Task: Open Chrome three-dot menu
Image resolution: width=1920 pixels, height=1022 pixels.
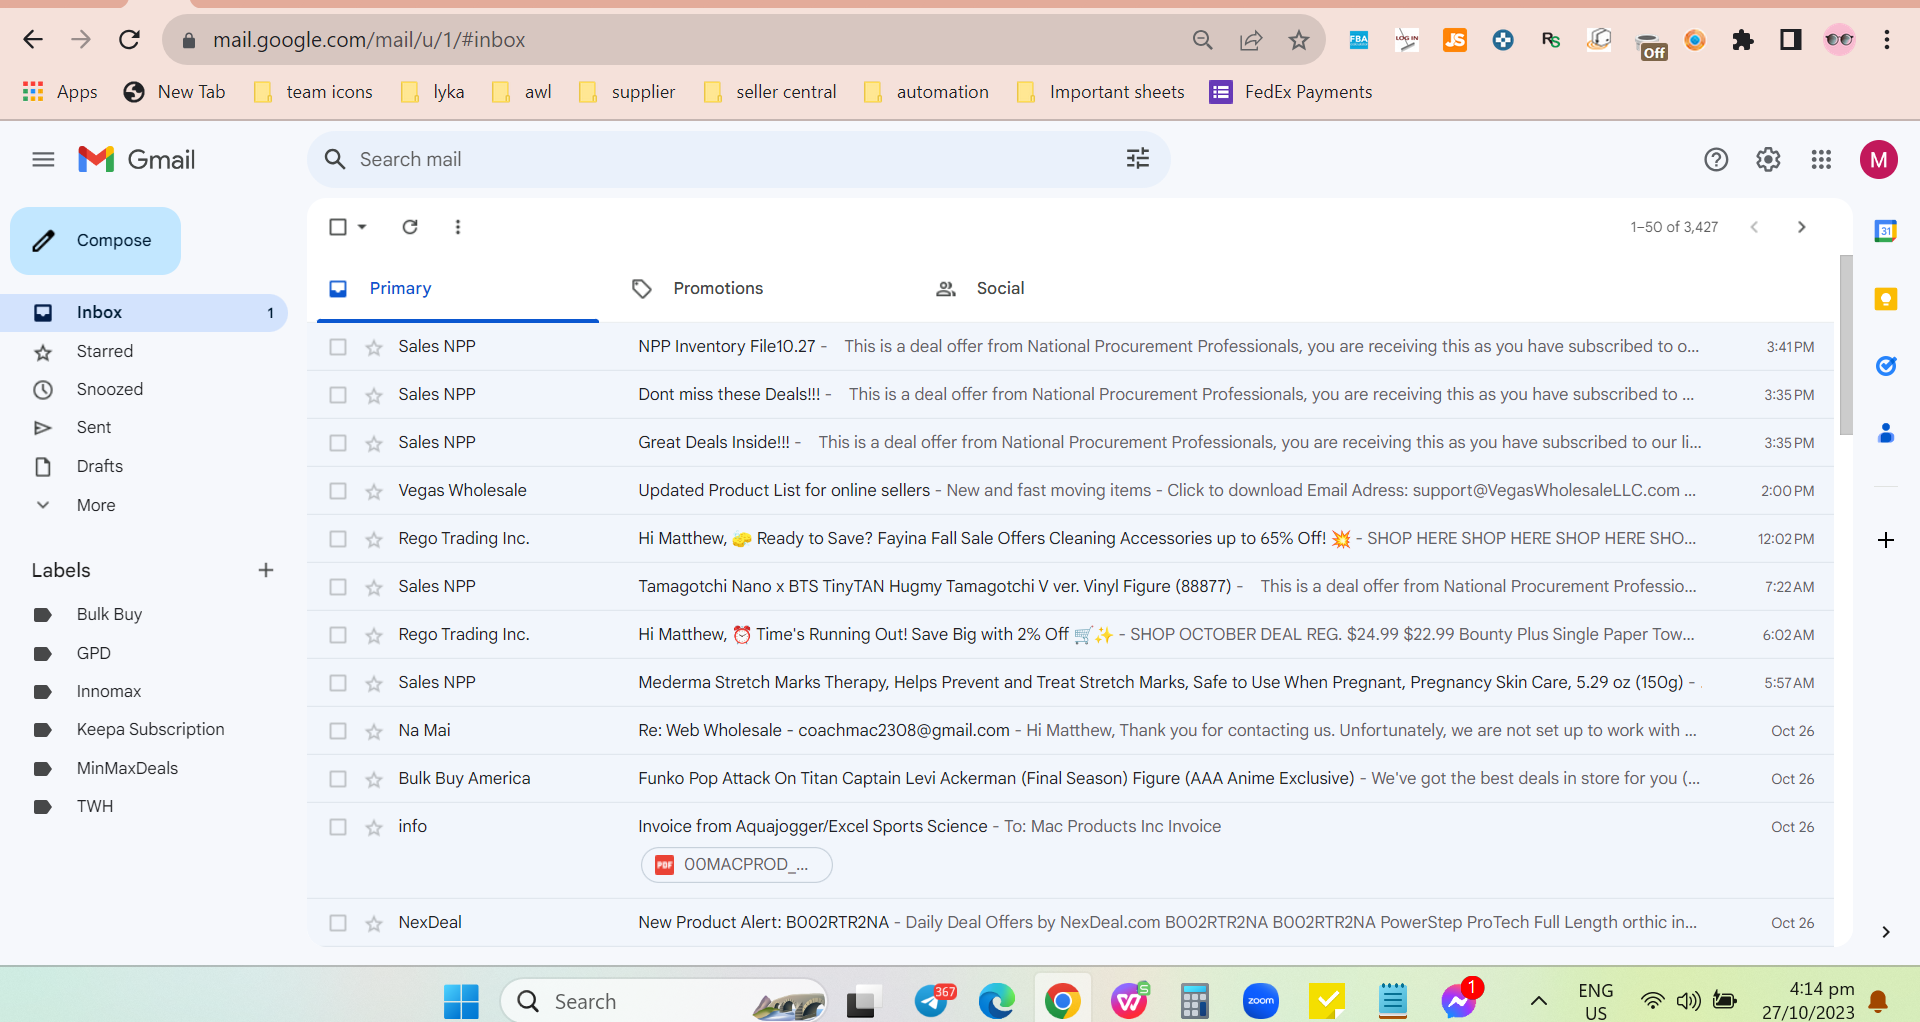Action: [x=1887, y=40]
